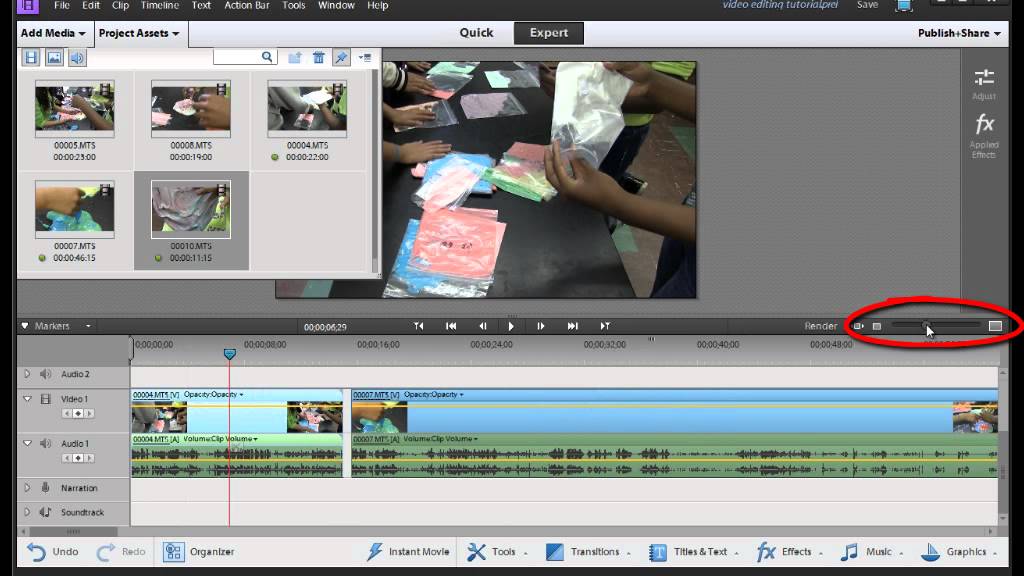Click the search field in Project Assets
The image size is (1024, 576).
[245, 57]
